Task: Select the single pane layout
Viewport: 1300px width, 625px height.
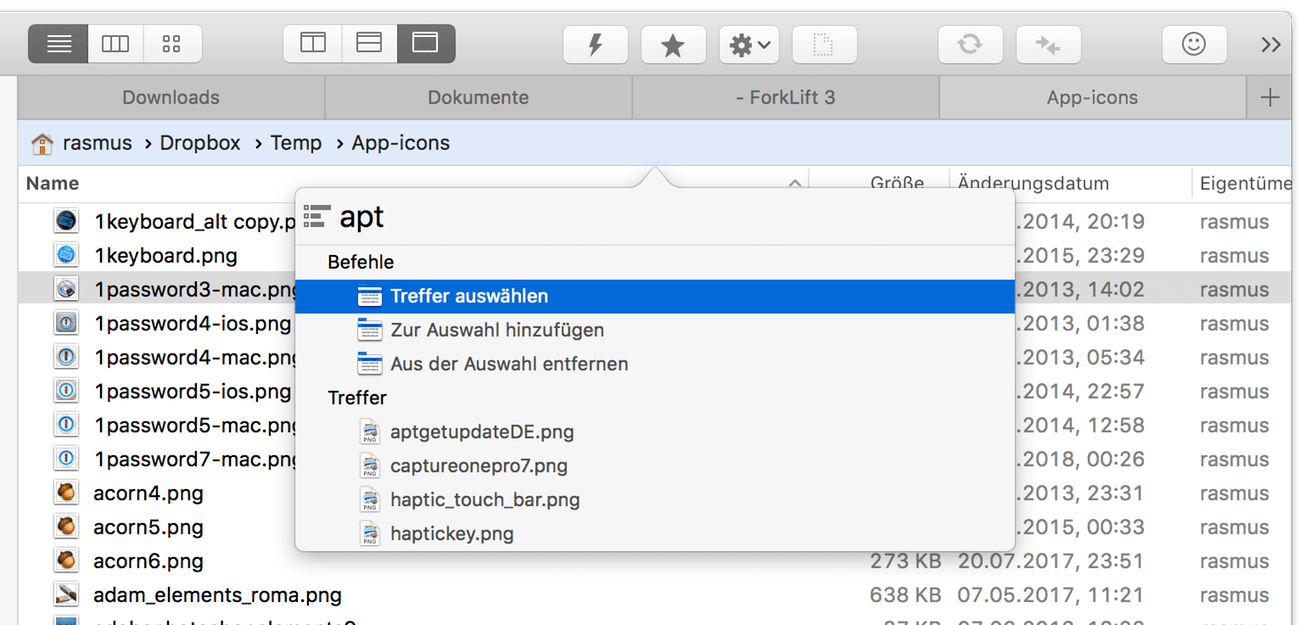Action: [426, 44]
